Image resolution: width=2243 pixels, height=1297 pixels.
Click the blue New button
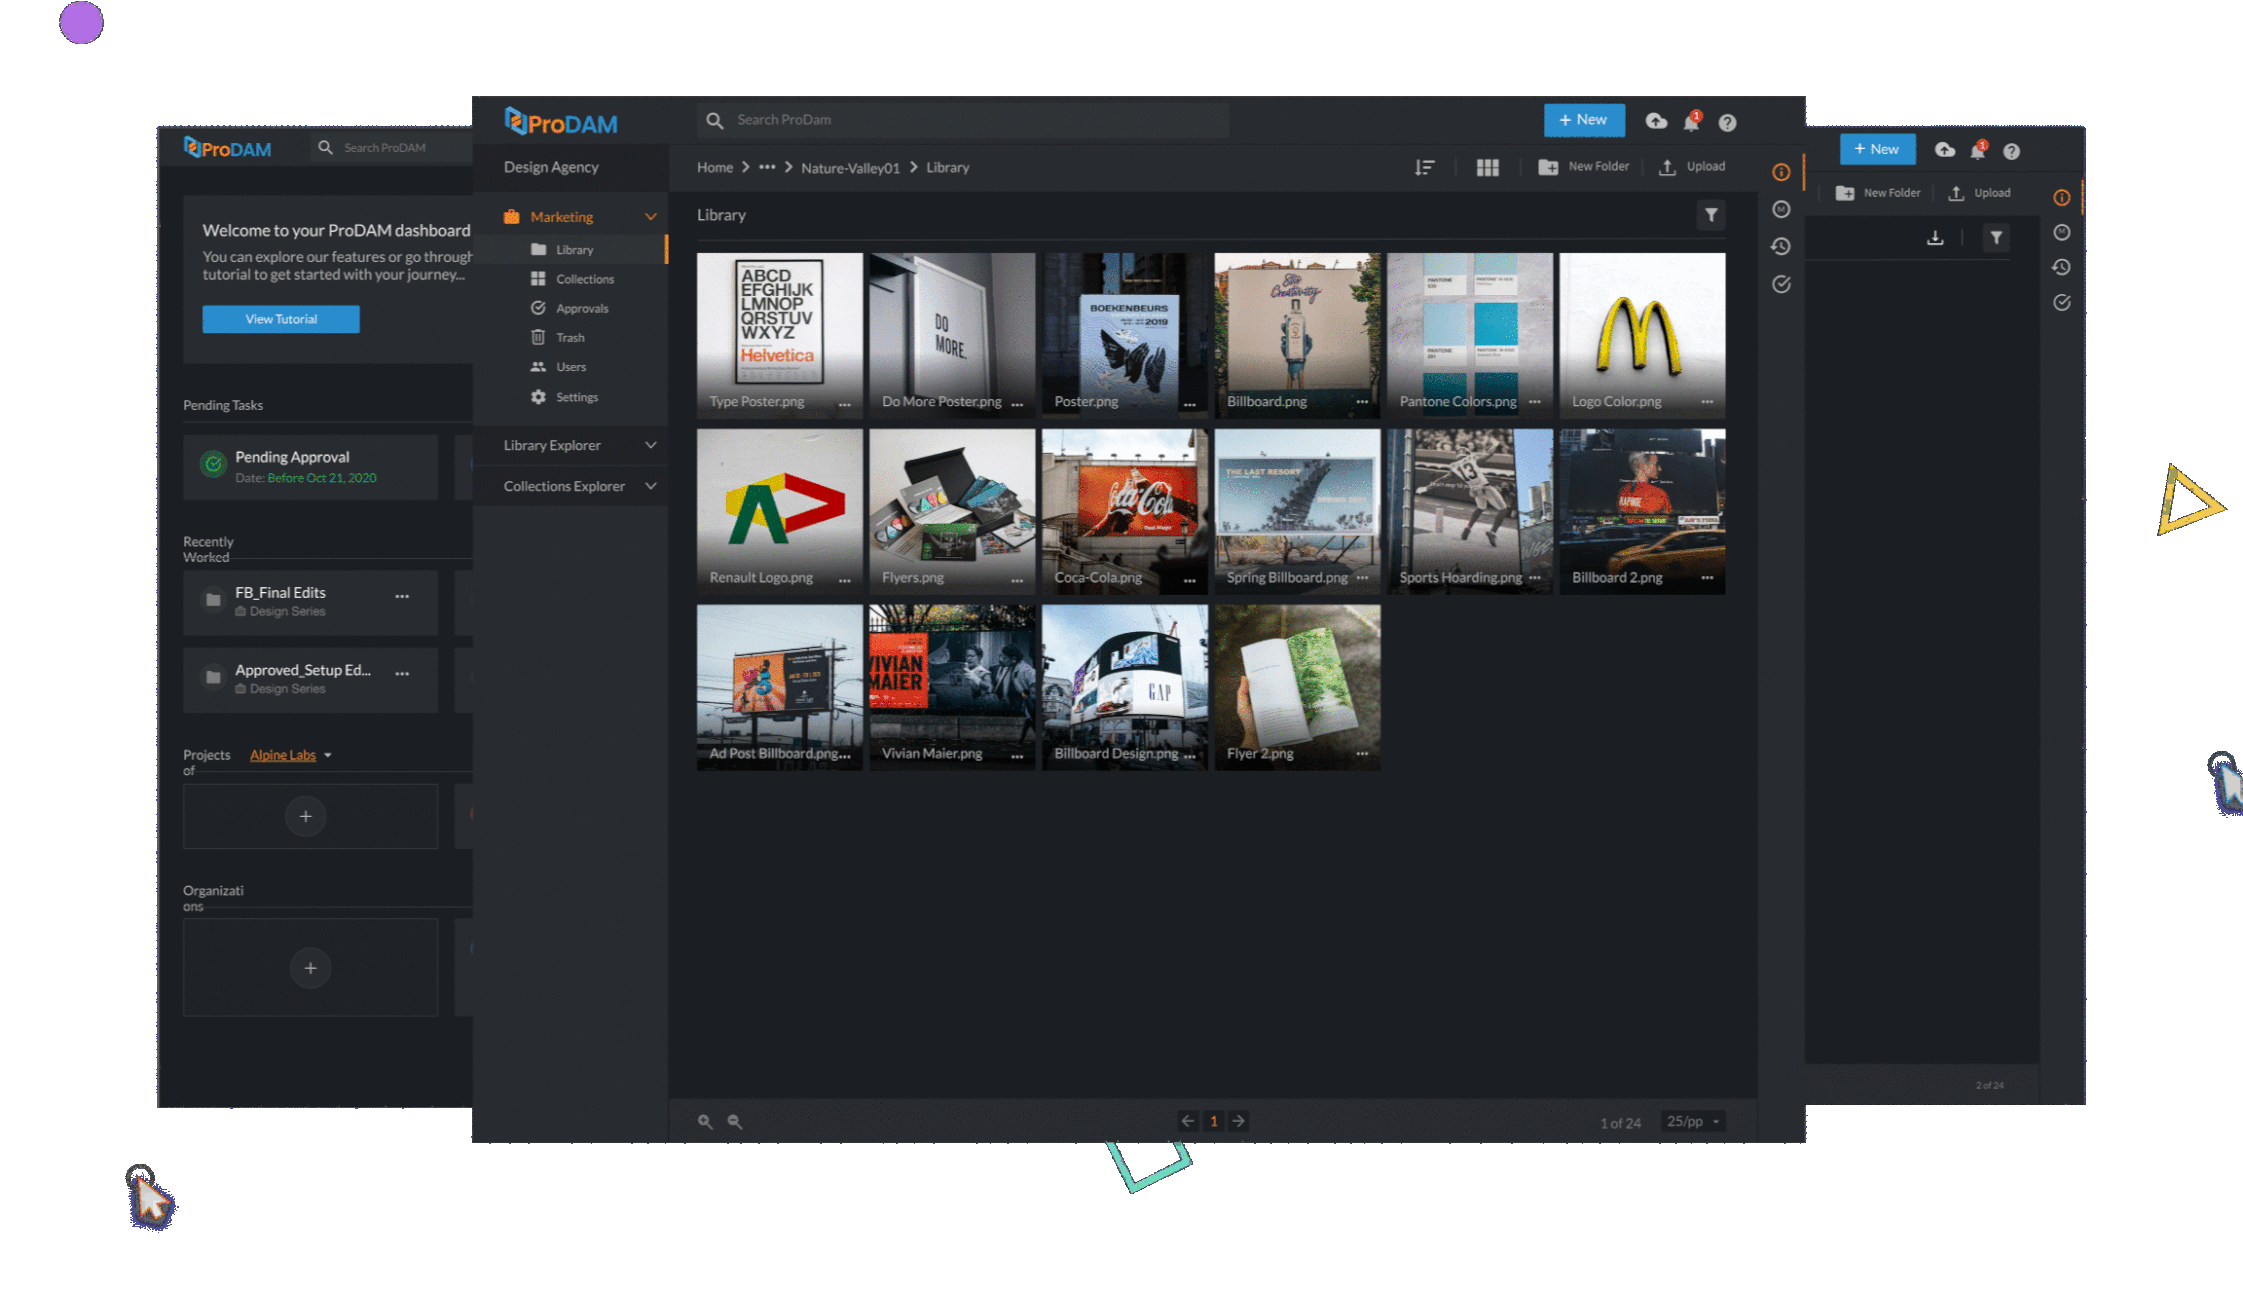(x=1583, y=120)
